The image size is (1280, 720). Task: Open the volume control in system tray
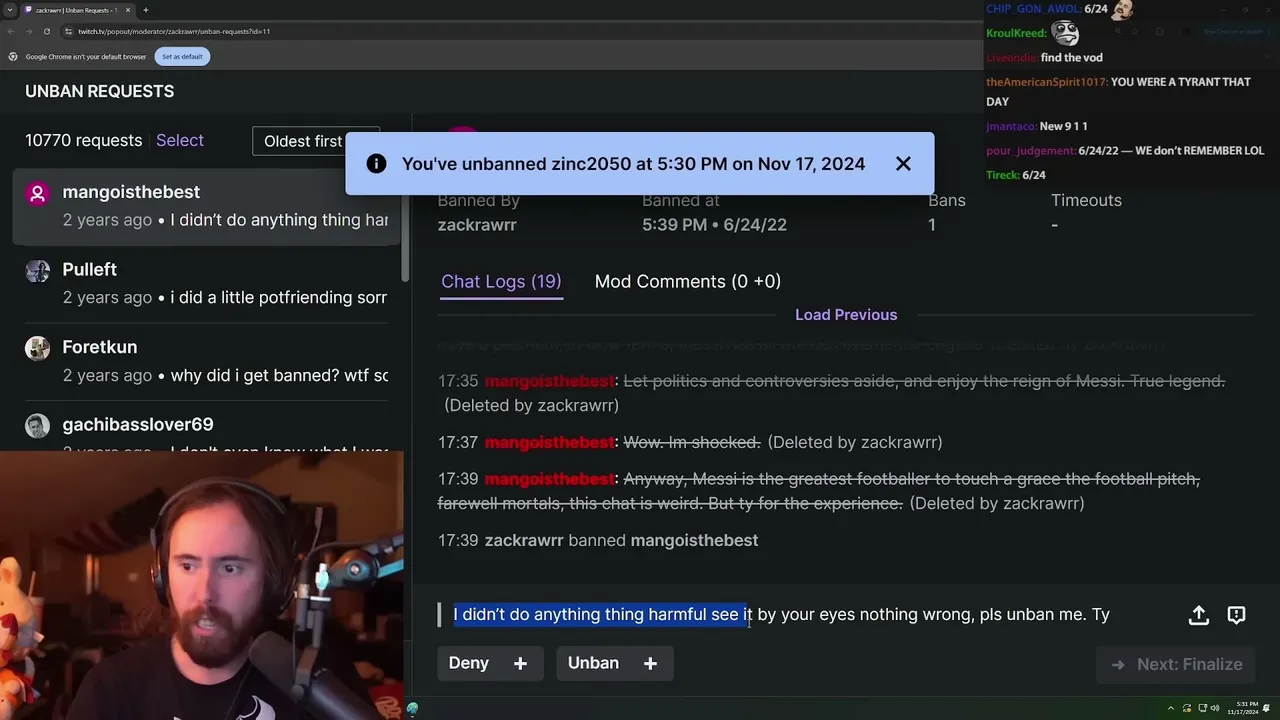click(x=1215, y=708)
